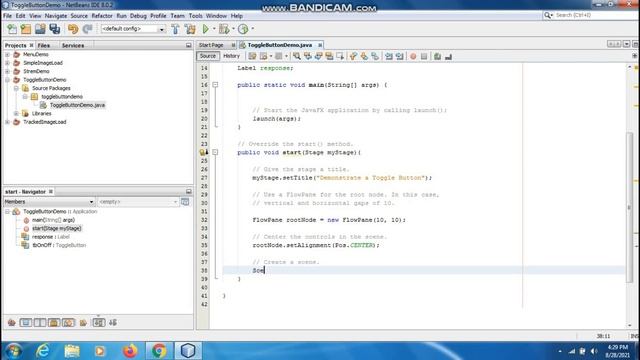640x360 pixels.
Task: Expand the TrackedImageLoad project node
Action: point(7,122)
